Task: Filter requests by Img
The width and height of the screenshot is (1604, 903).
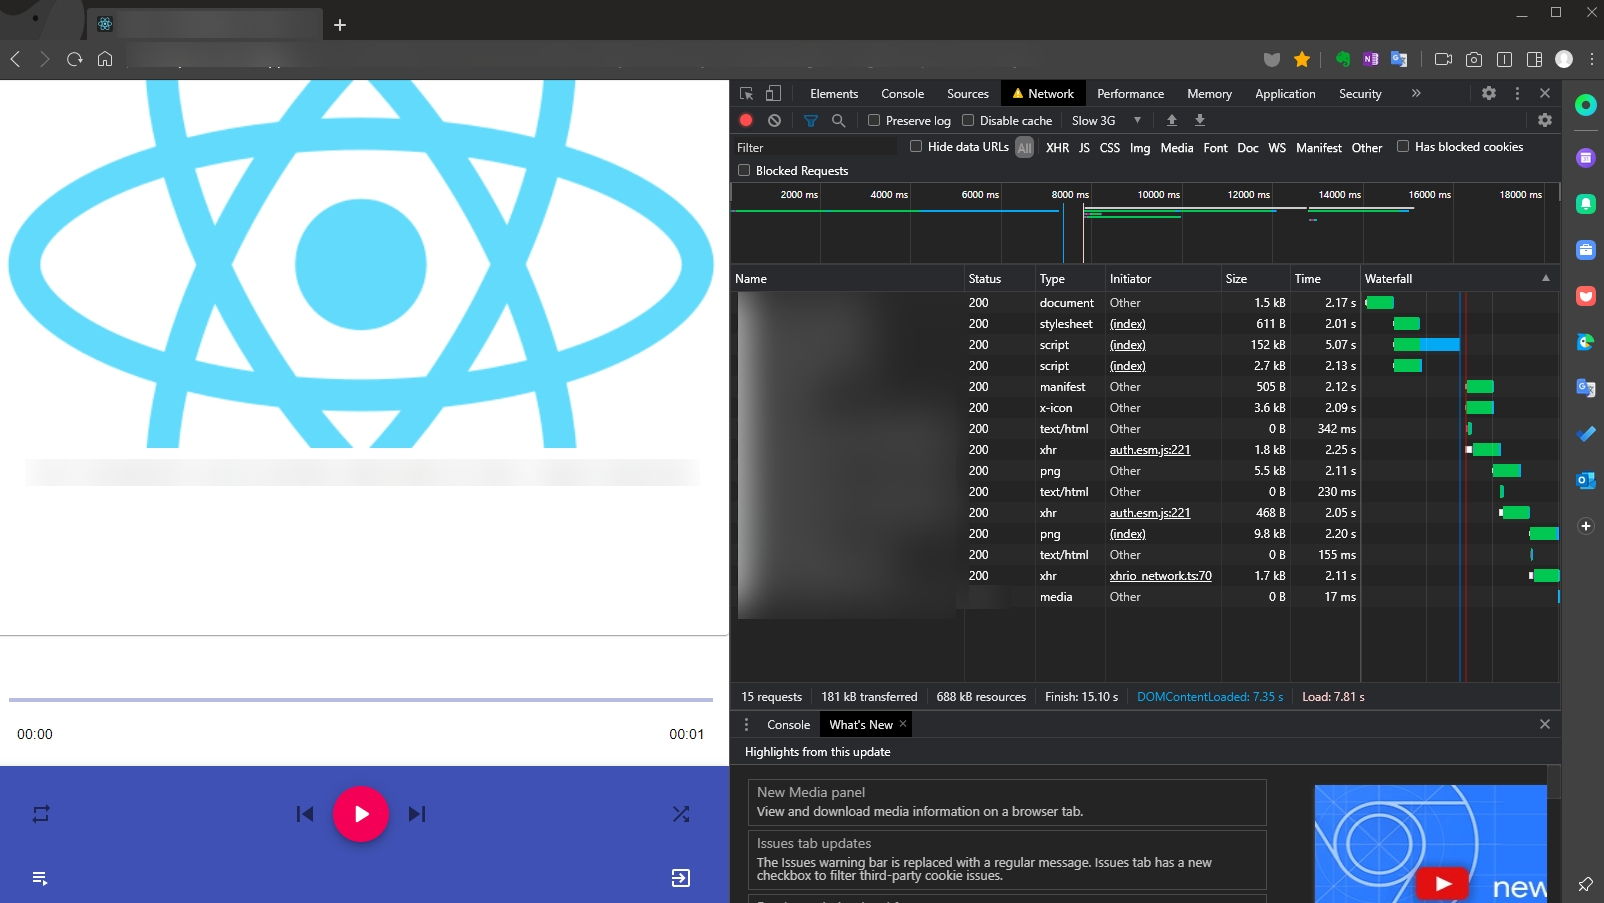Action: tap(1140, 147)
